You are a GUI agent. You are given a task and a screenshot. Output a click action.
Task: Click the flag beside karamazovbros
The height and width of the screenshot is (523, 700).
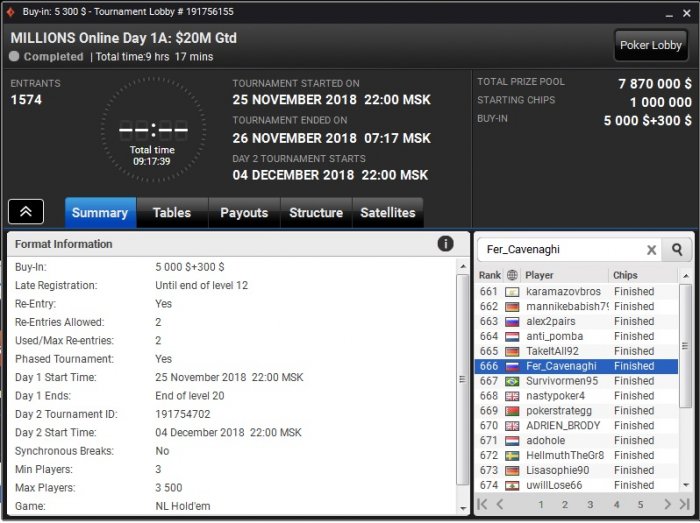point(512,292)
